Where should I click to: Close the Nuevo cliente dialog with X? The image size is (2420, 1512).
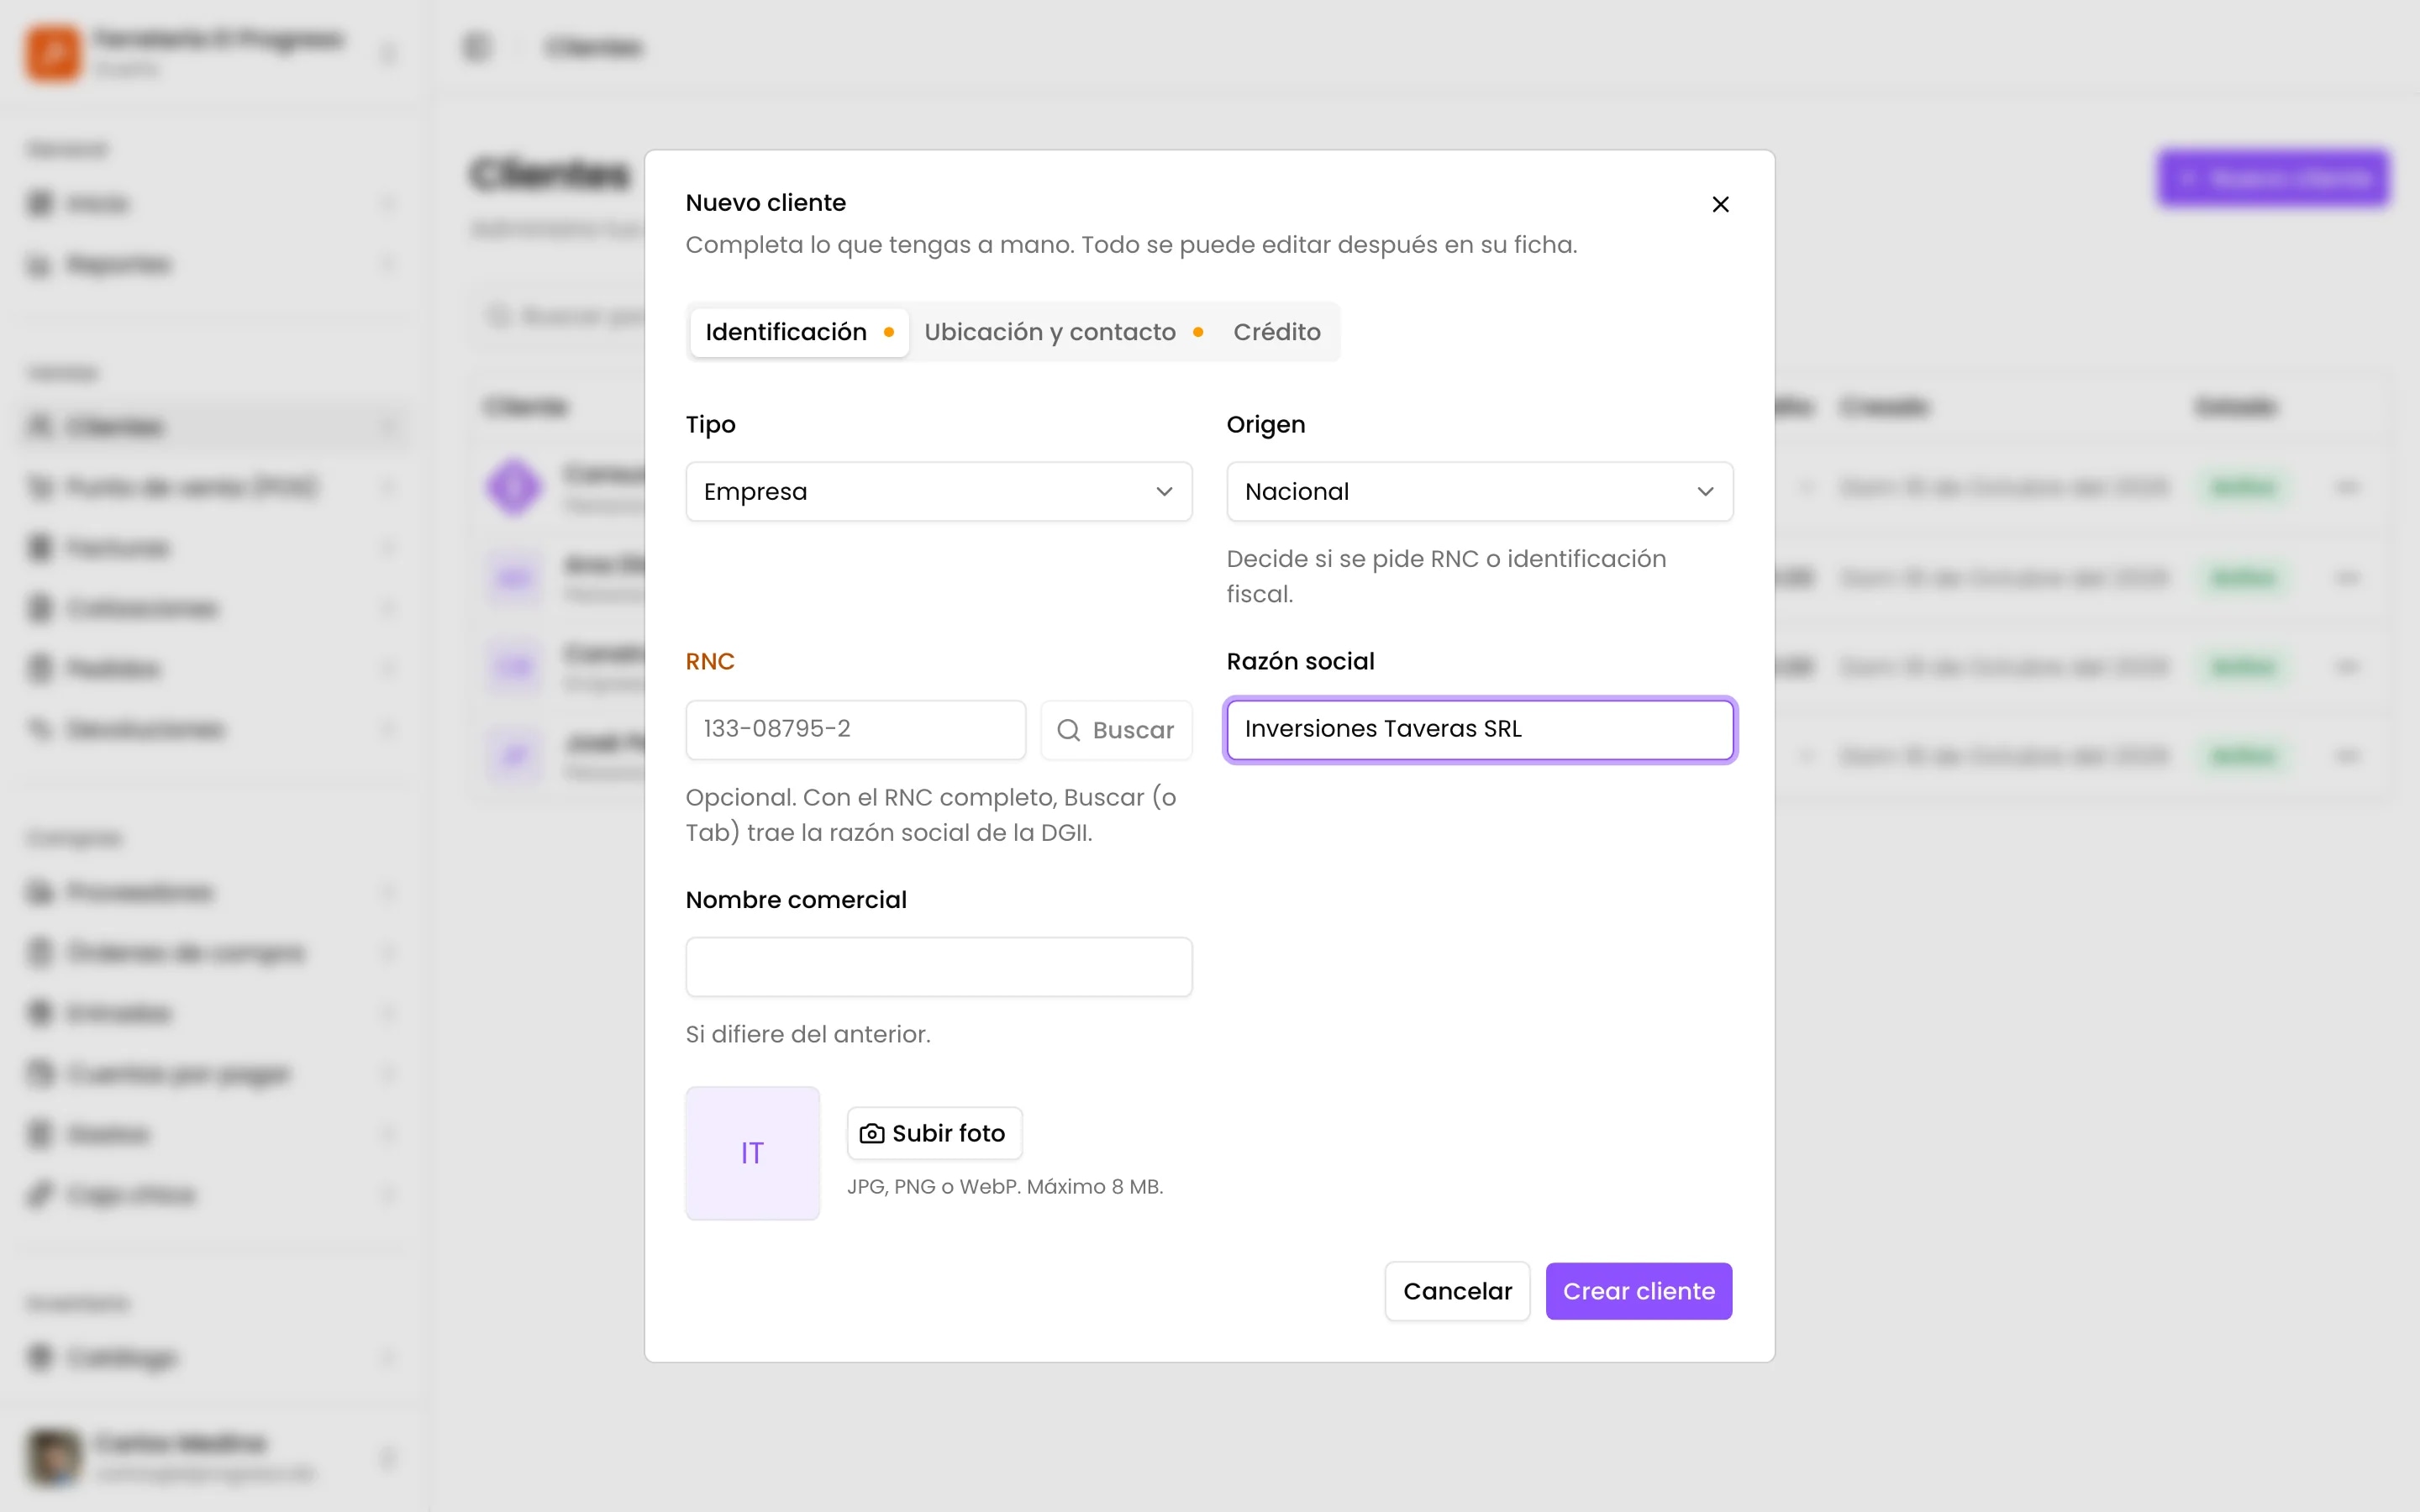1720,204
